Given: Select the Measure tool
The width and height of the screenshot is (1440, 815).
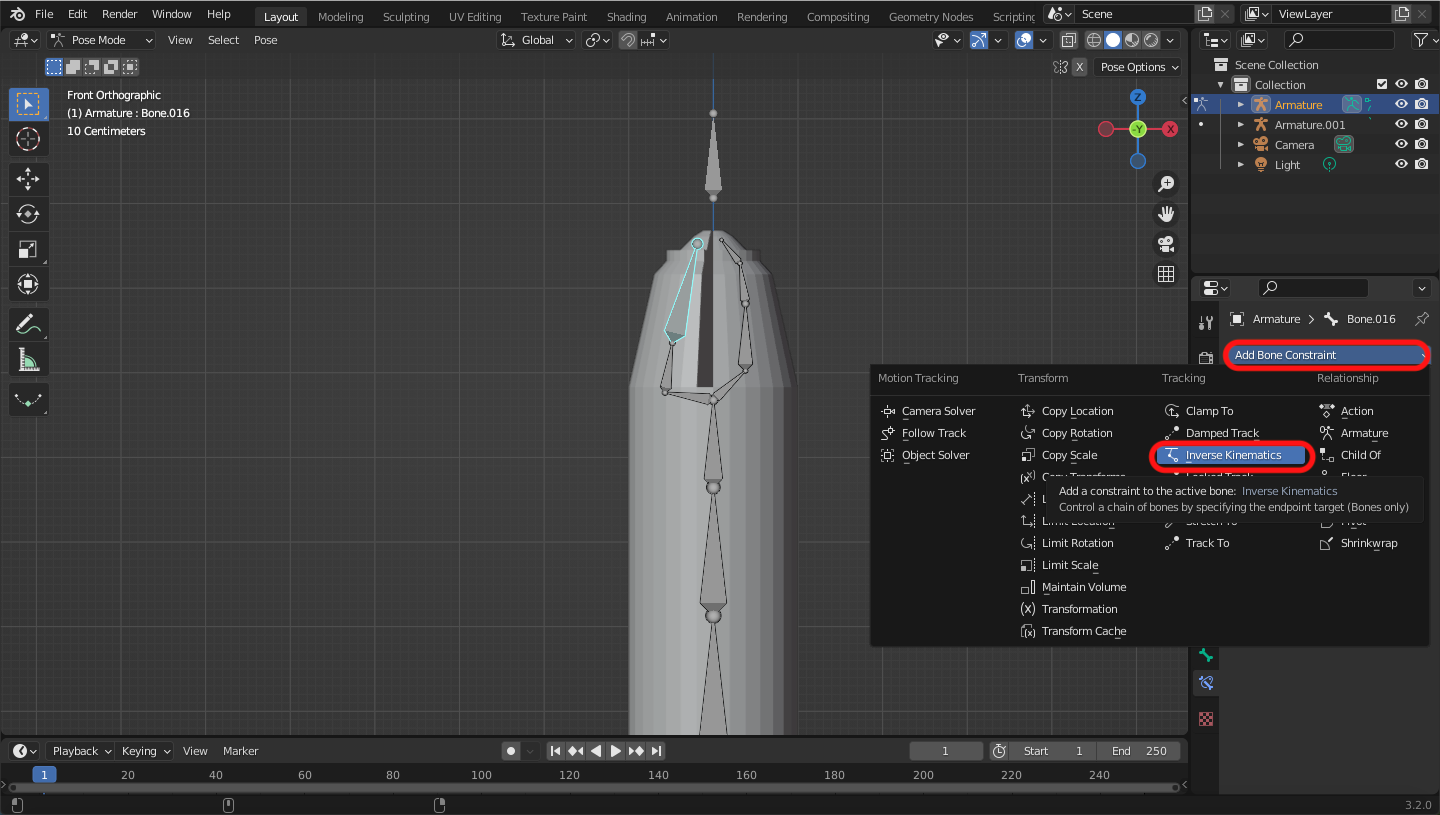Looking at the screenshot, I should [29, 359].
